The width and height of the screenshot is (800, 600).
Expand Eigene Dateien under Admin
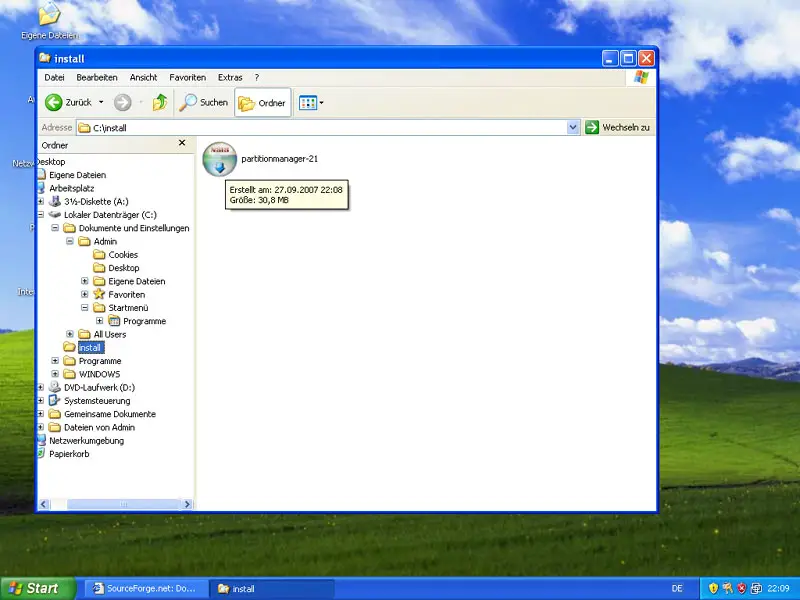85,281
